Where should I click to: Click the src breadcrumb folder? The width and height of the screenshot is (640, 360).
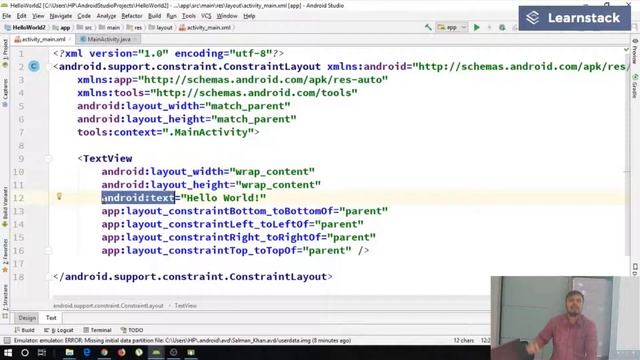(85, 27)
